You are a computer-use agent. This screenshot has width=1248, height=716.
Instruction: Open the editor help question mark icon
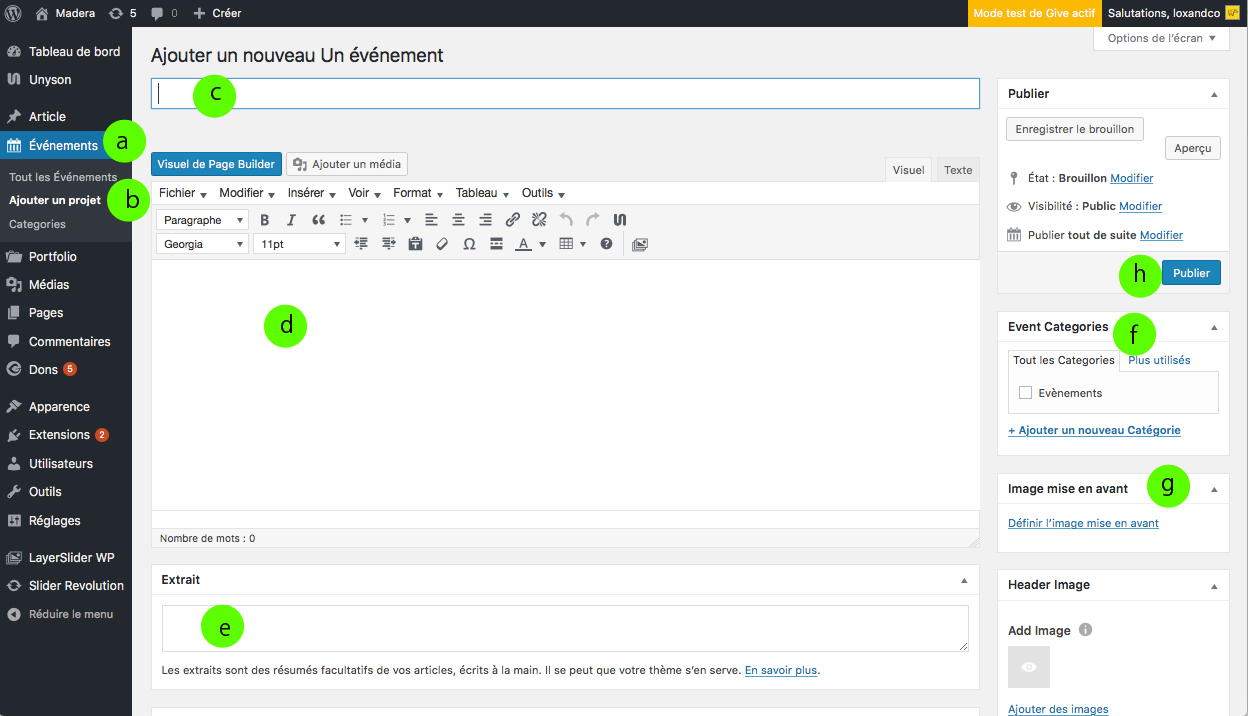click(606, 244)
